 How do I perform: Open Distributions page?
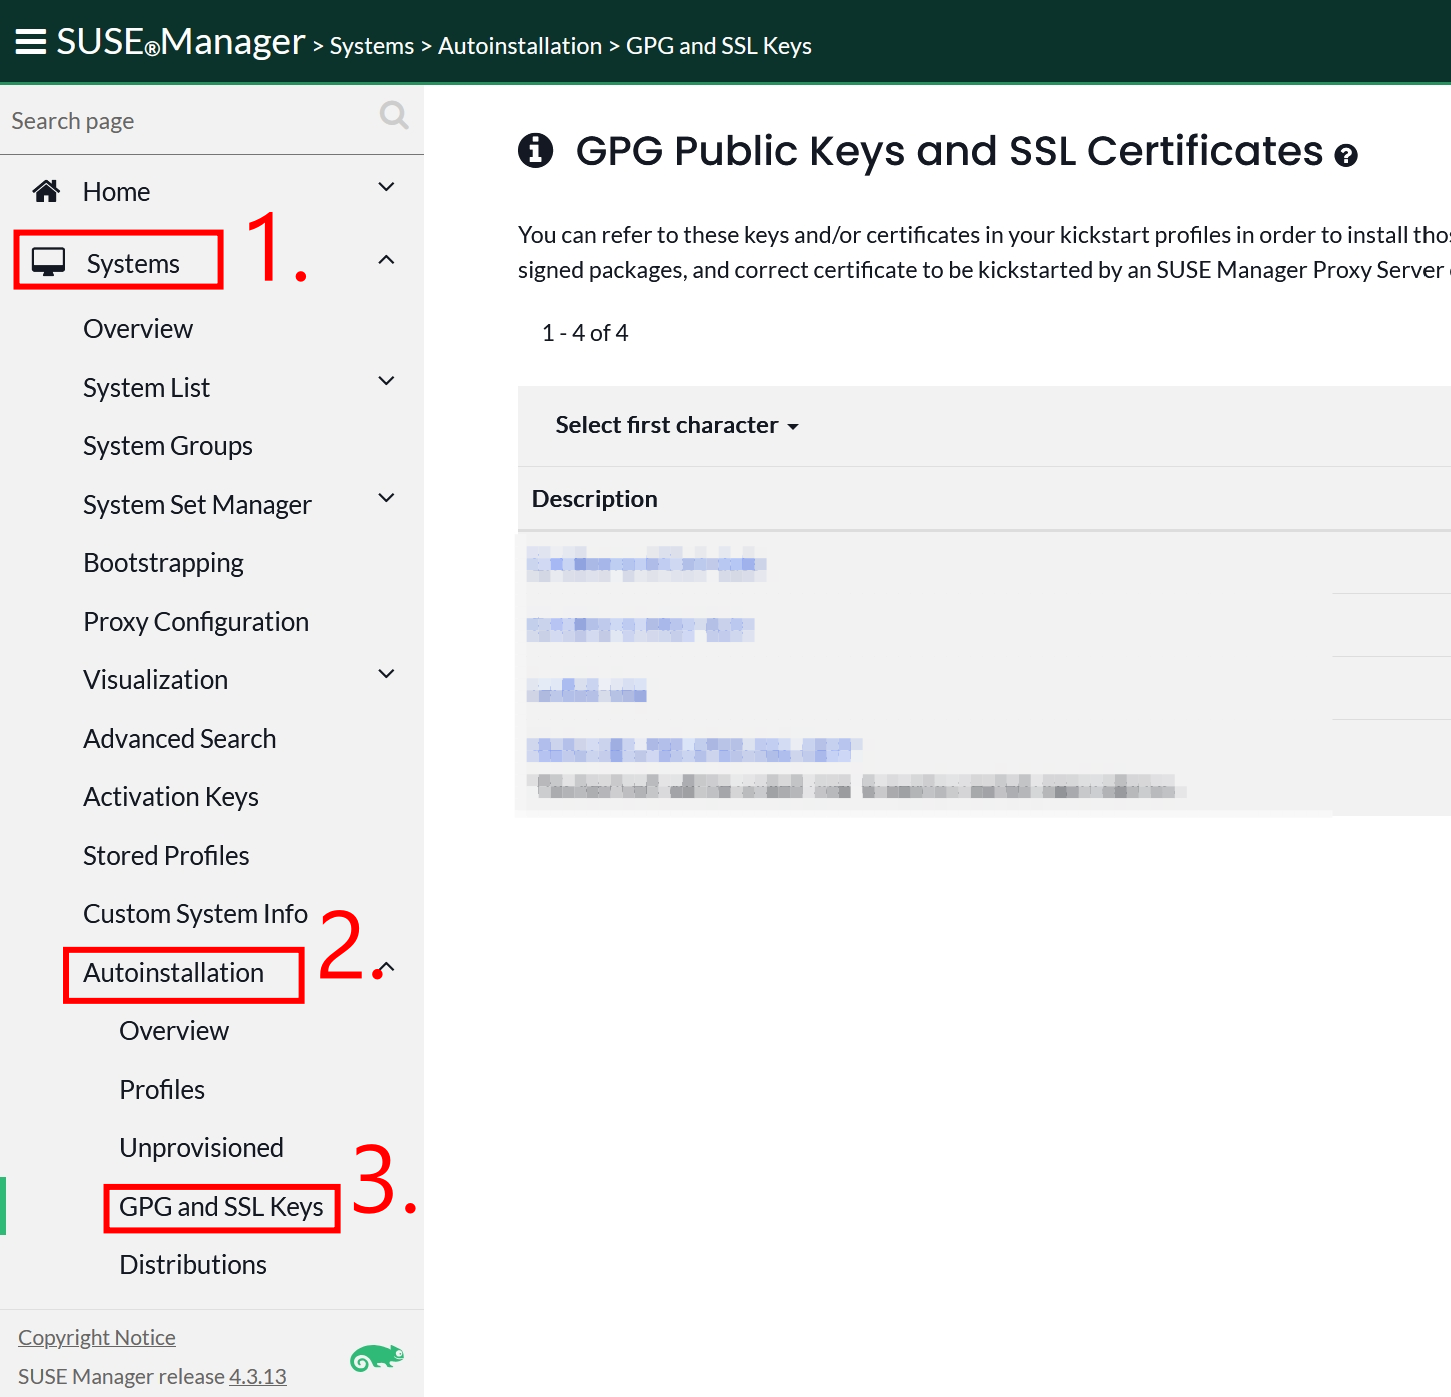coord(193,1265)
